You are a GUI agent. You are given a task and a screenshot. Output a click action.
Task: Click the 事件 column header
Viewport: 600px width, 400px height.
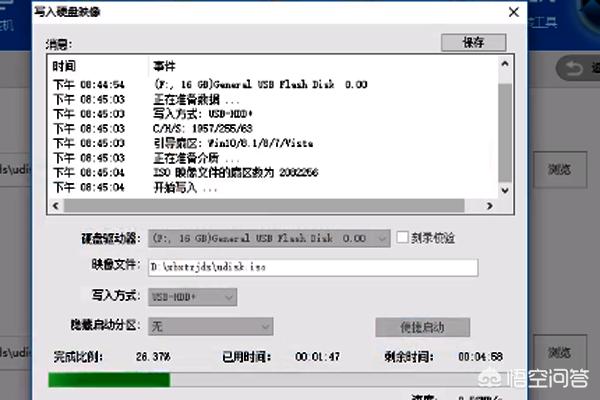[x=165, y=67]
